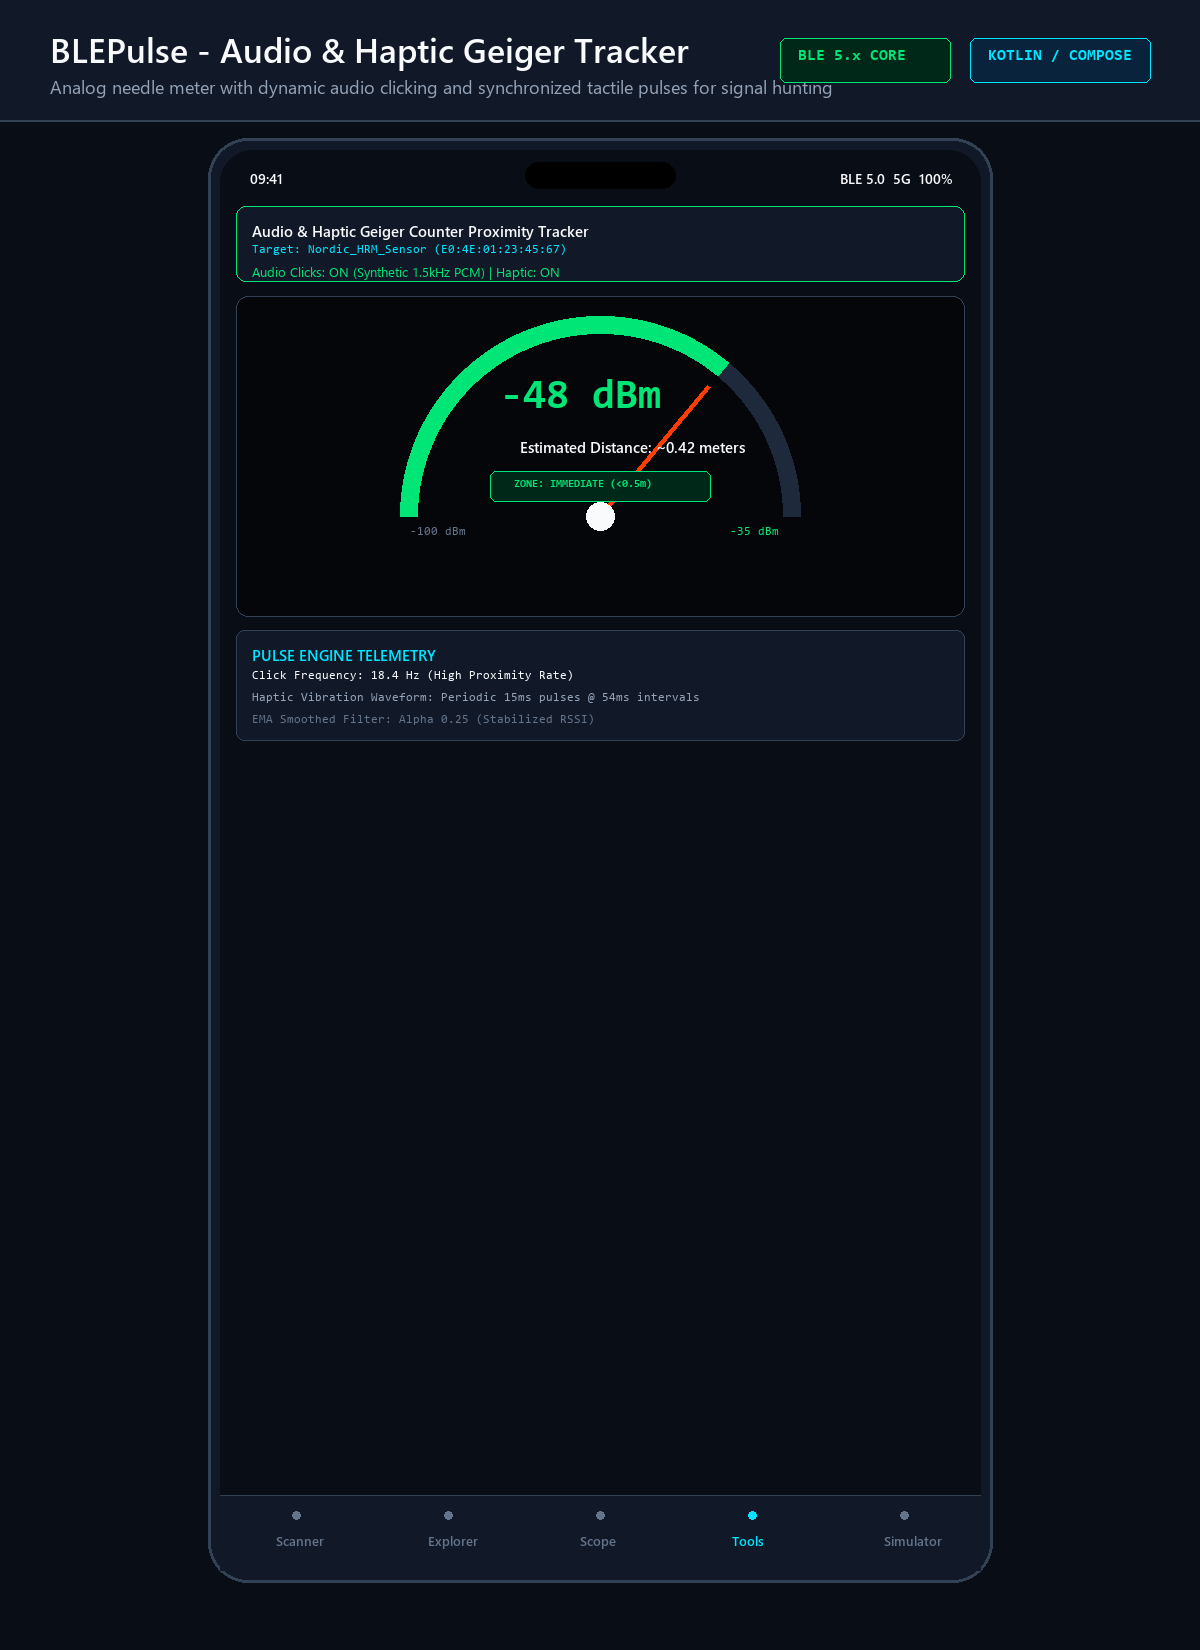Click the -48 dBm reading
This screenshot has width=1200, height=1650.
coord(581,395)
